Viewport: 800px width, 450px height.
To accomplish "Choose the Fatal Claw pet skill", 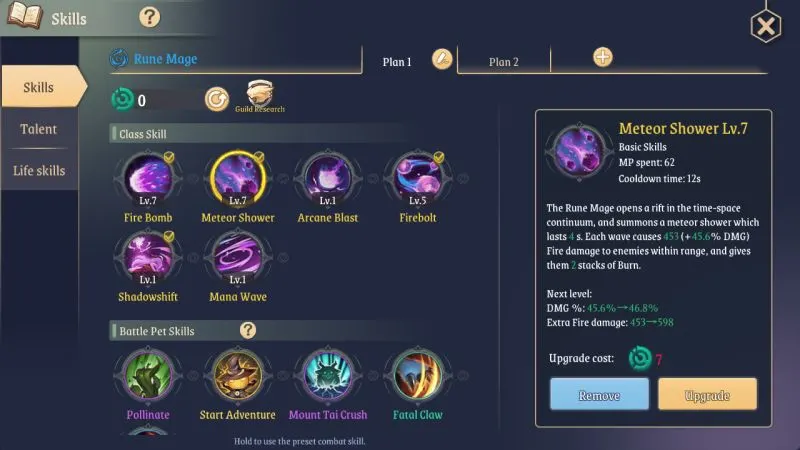I will (x=417, y=376).
